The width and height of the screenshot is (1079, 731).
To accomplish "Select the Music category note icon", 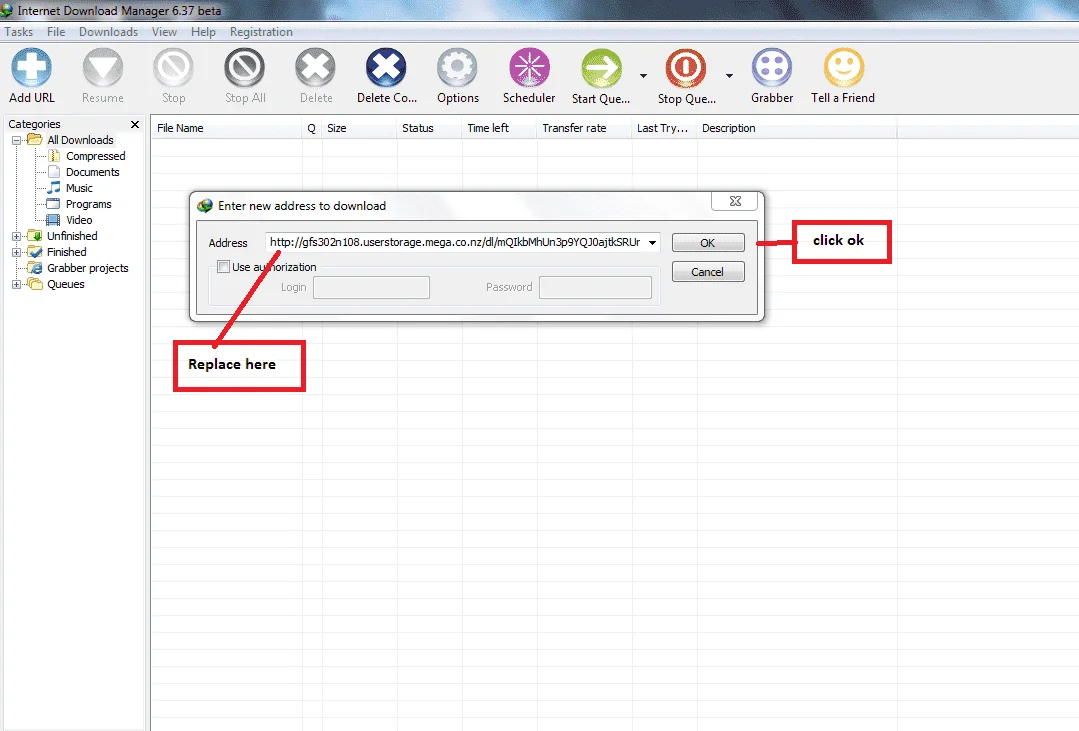I will (54, 188).
